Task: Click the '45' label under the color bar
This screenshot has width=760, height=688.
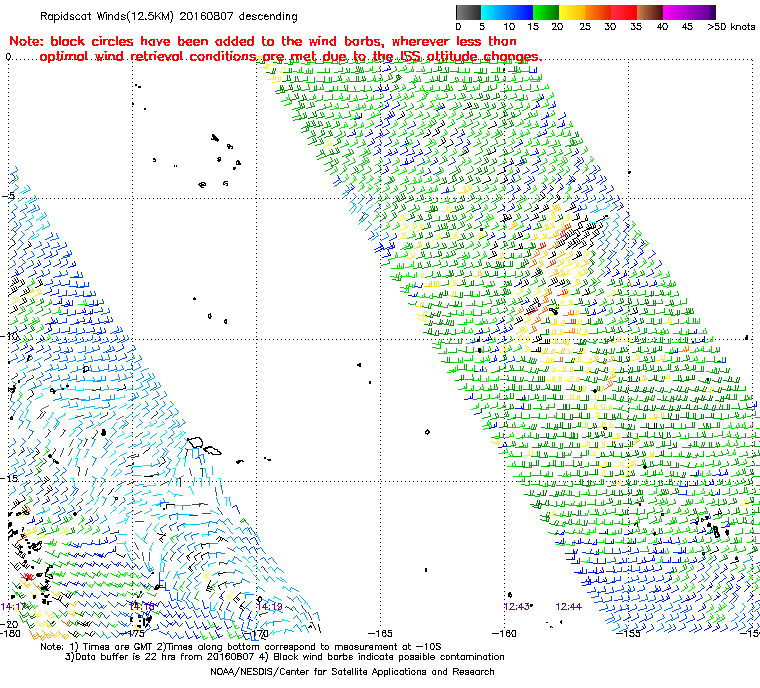Action: point(687,27)
